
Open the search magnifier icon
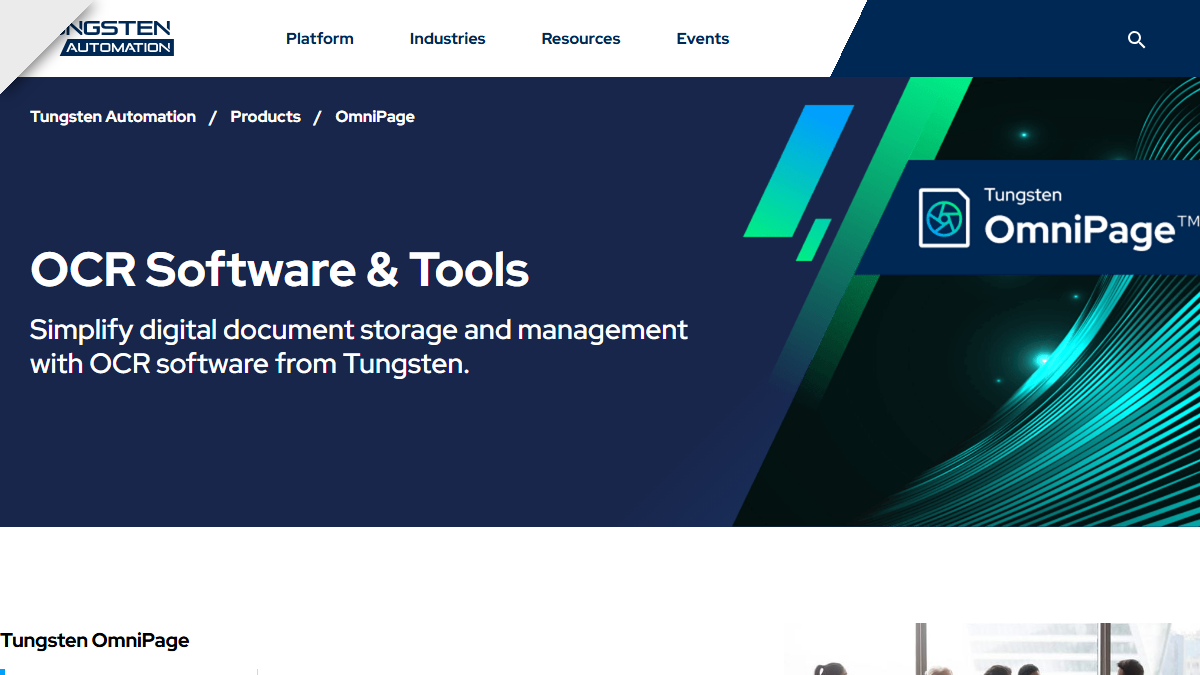pos(1136,40)
